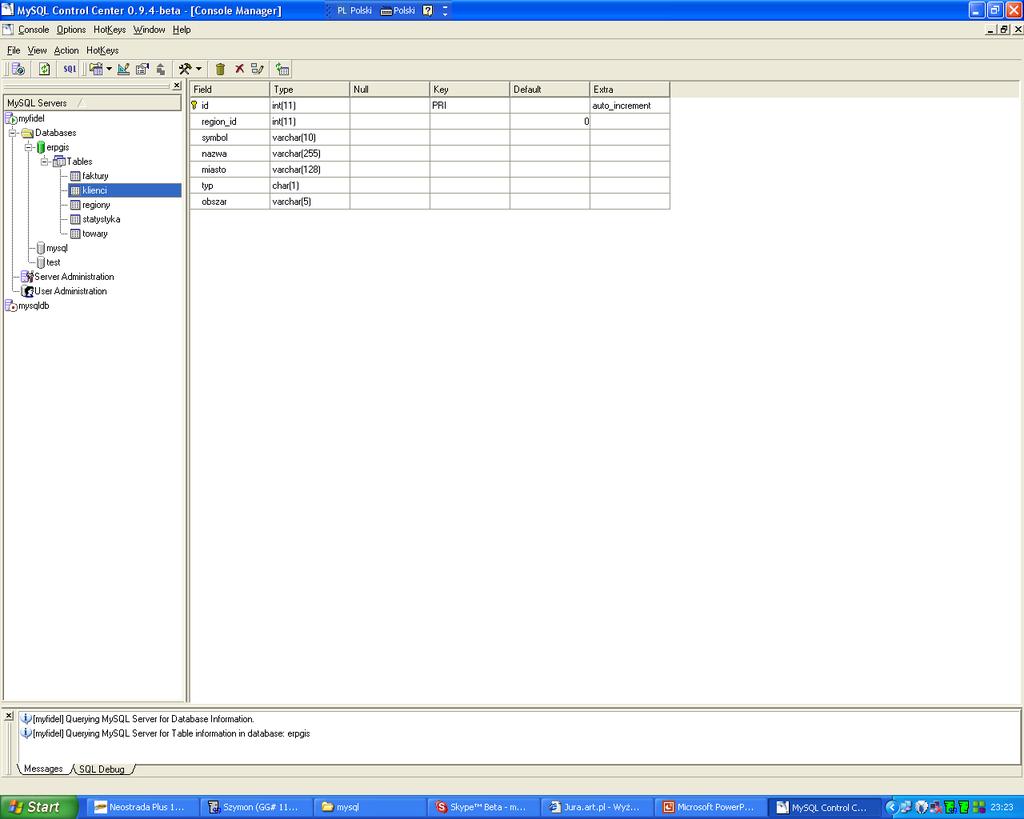Open the Console menu
This screenshot has width=1024, height=819.
pyautogui.click(x=33, y=29)
